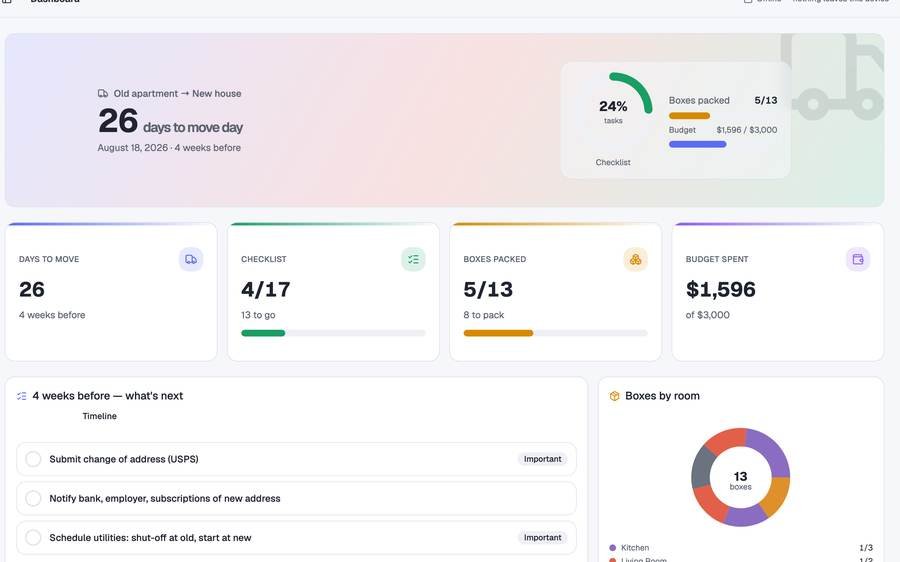
Task: Click 'Submit change of address (USPS)' task text
Action: (124, 459)
